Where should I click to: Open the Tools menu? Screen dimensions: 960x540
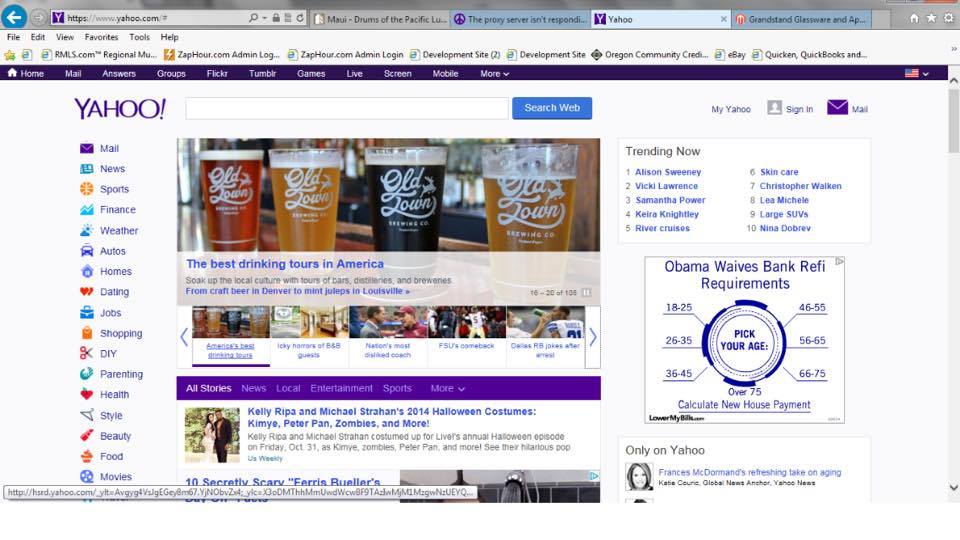(139, 37)
